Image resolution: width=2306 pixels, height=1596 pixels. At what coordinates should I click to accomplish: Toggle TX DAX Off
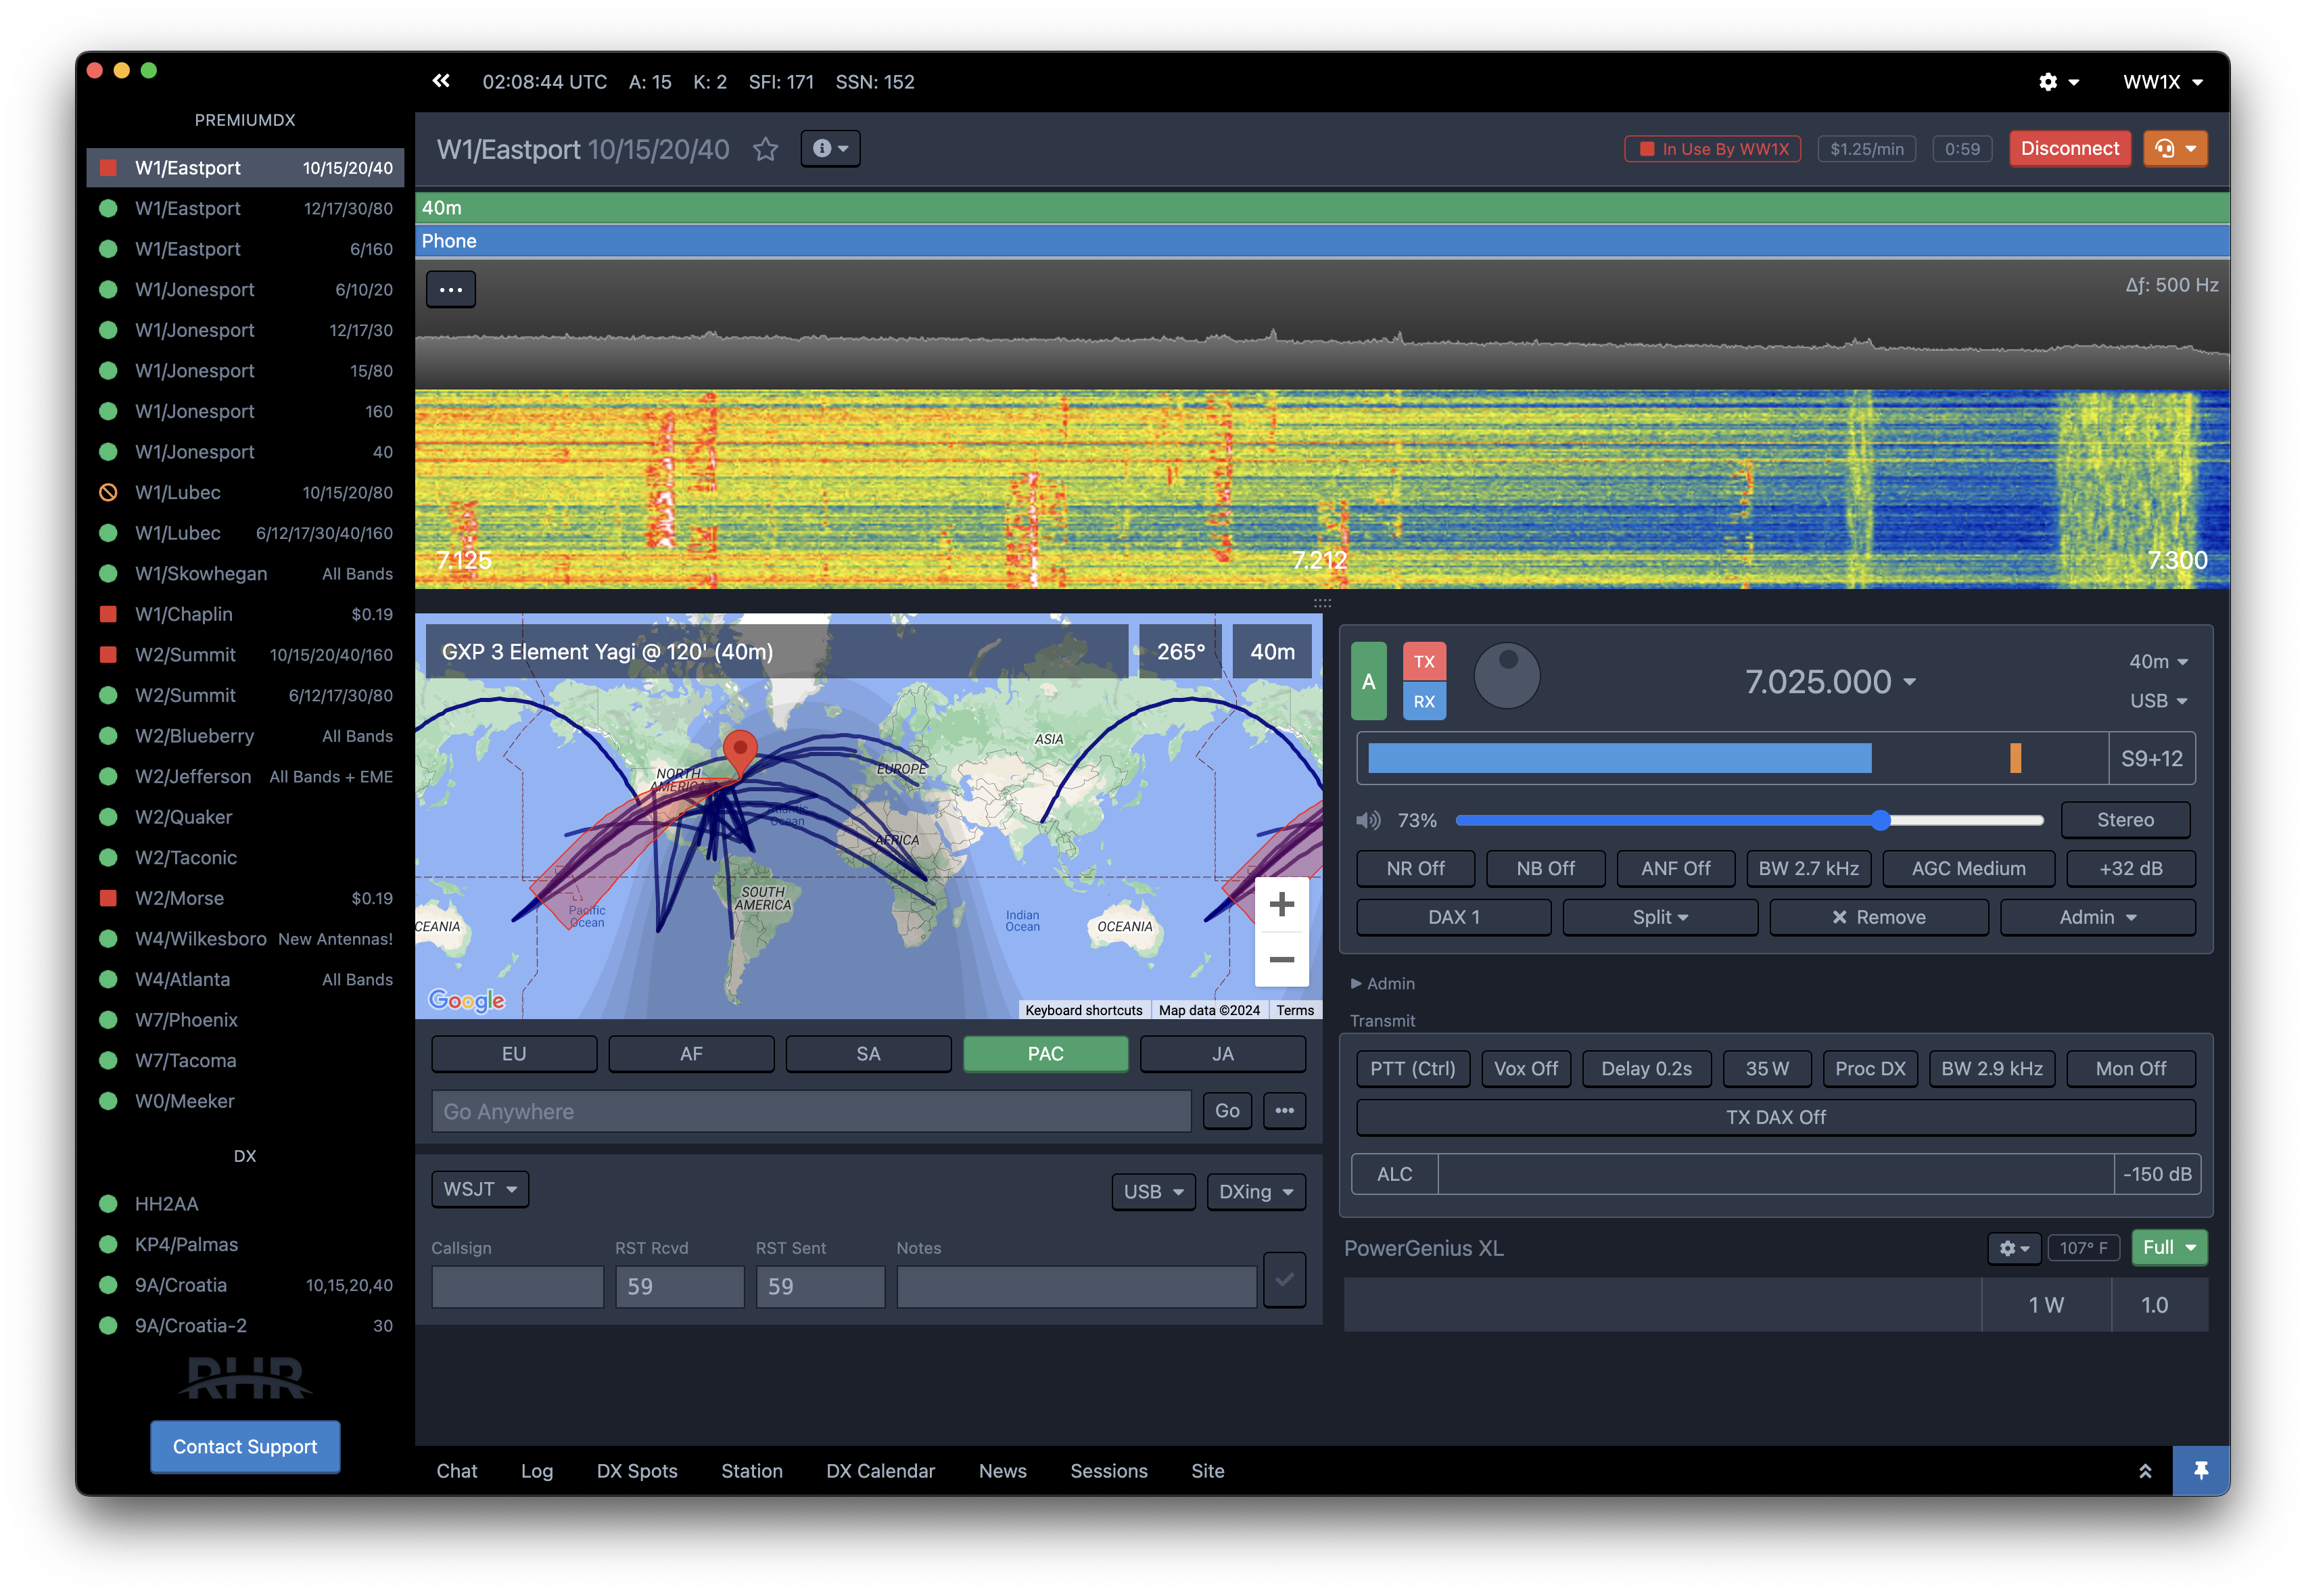point(1775,1117)
